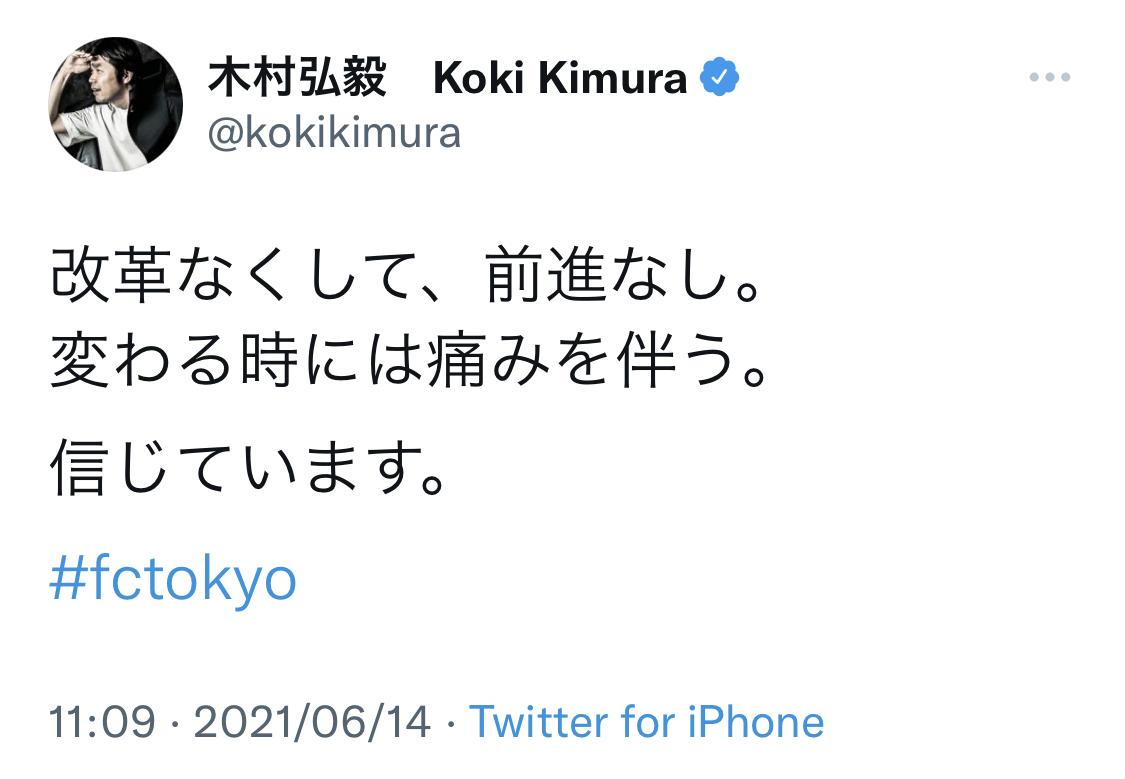Viewport: 1125px width, 779px height.
Task: Click the 2021/06/14 date
Action: pyautogui.click(x=312, y=722)
